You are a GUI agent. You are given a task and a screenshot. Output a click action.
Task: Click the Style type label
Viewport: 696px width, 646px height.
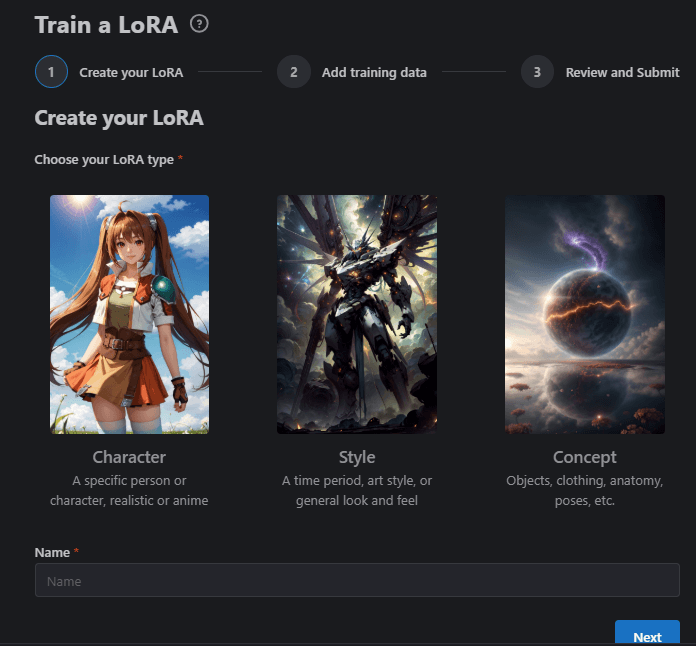click(x=357, y=457)
